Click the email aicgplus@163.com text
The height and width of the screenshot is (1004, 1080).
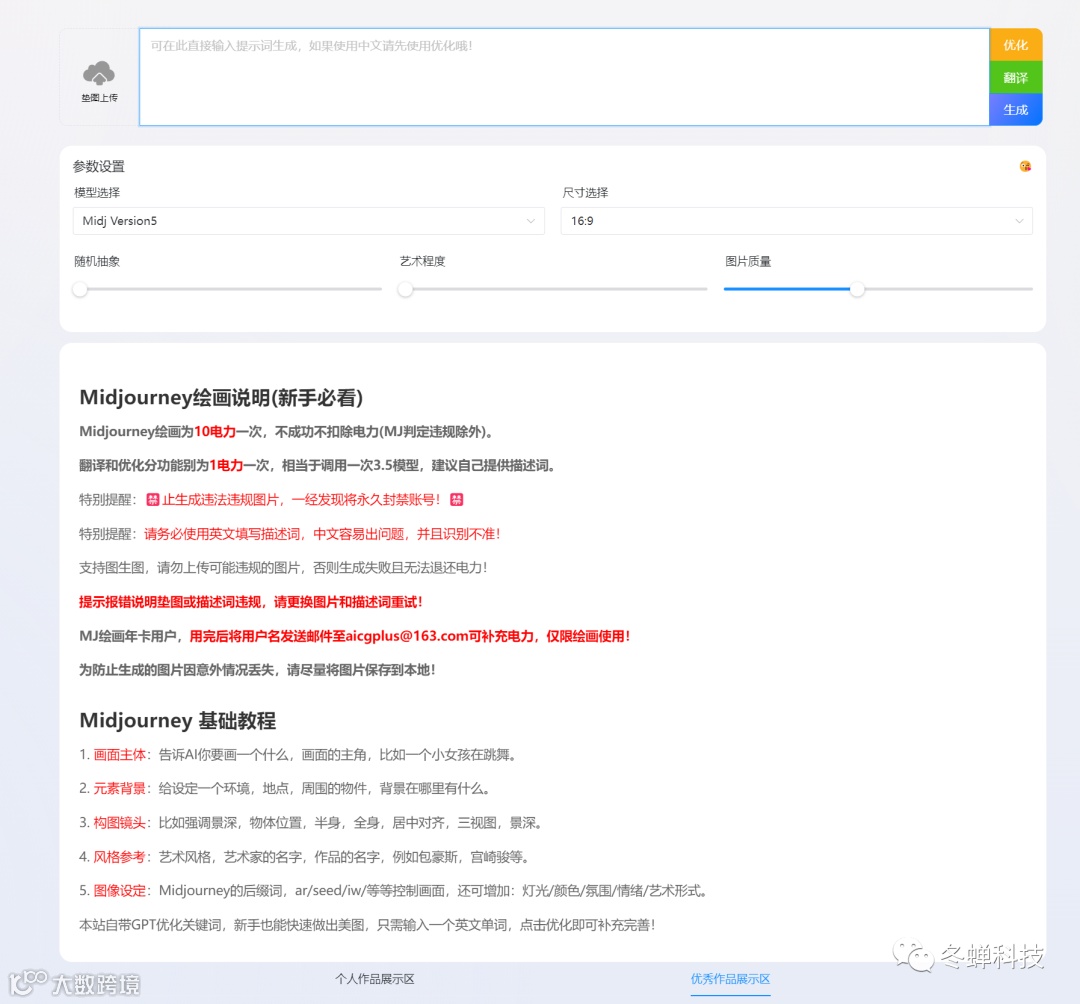(407, 636)
